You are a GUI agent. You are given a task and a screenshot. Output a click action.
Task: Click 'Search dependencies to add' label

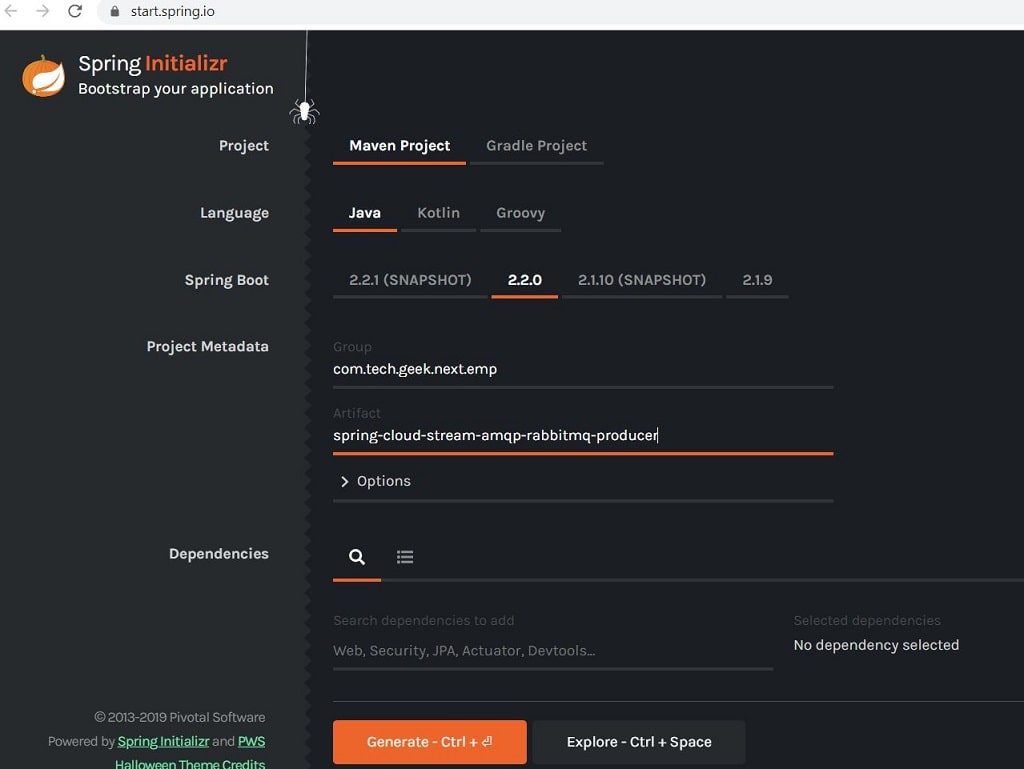coord(424,621)
